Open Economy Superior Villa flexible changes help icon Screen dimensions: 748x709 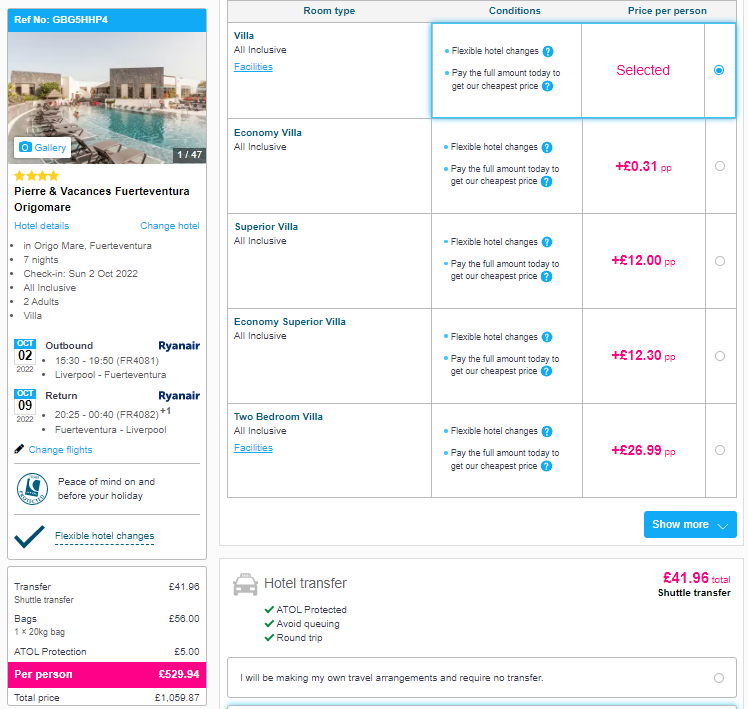click(x=547, y=337)
